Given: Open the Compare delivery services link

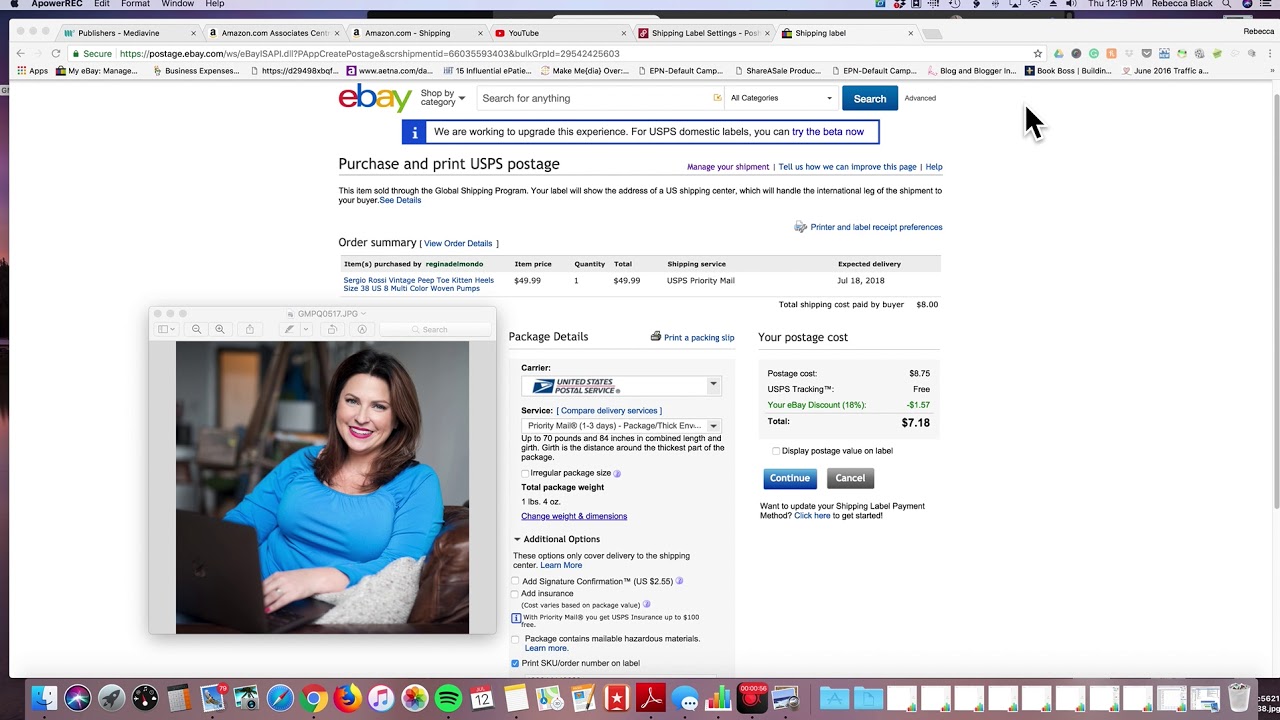Looking at the screenshot, I should coord(608,411).
